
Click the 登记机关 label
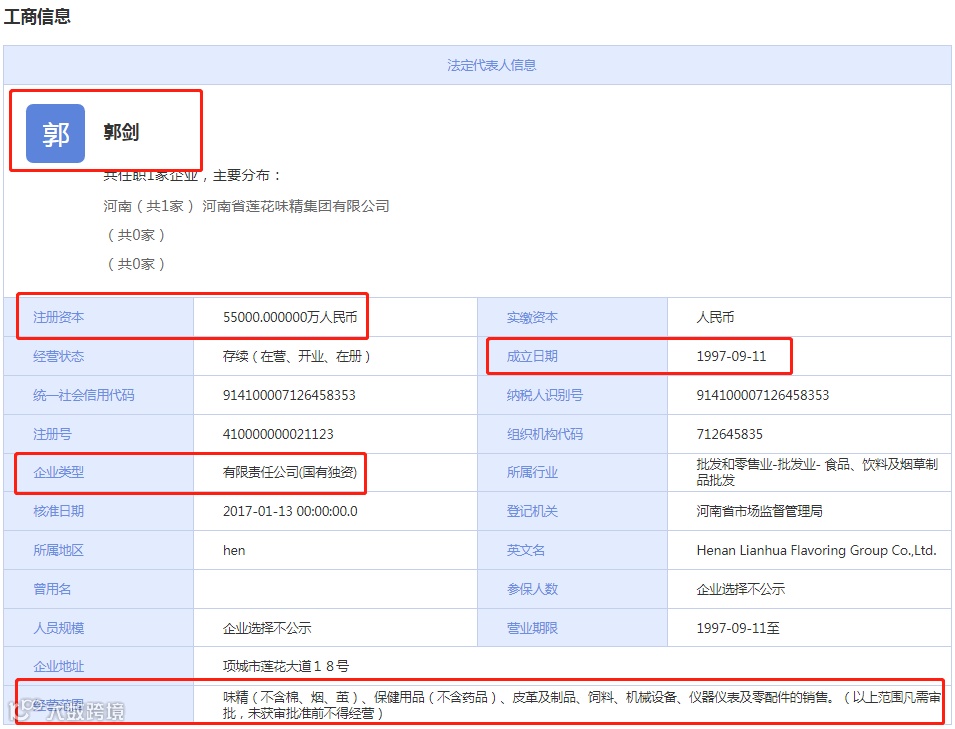[532, 511]
